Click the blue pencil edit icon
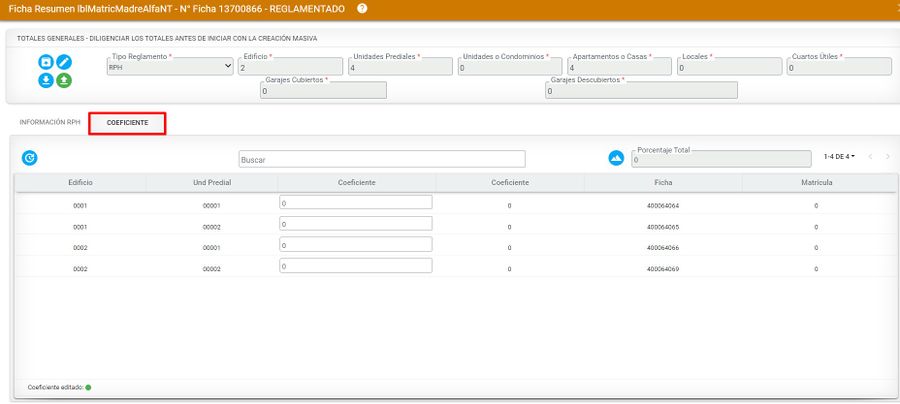The width and height of the screenshot is (900, 404). pyautogui.click(x=64, y=62)
